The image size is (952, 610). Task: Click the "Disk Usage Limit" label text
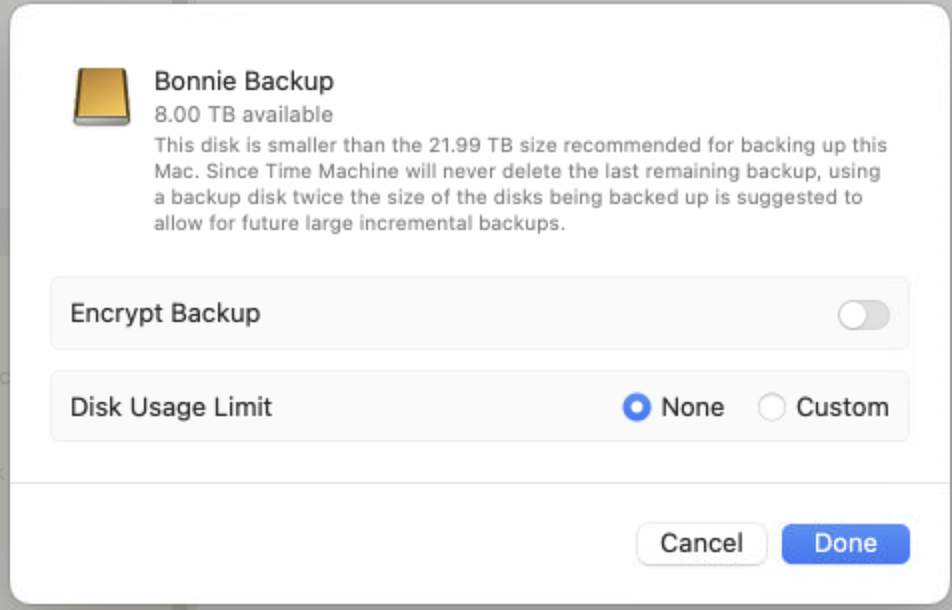point(171,407)
